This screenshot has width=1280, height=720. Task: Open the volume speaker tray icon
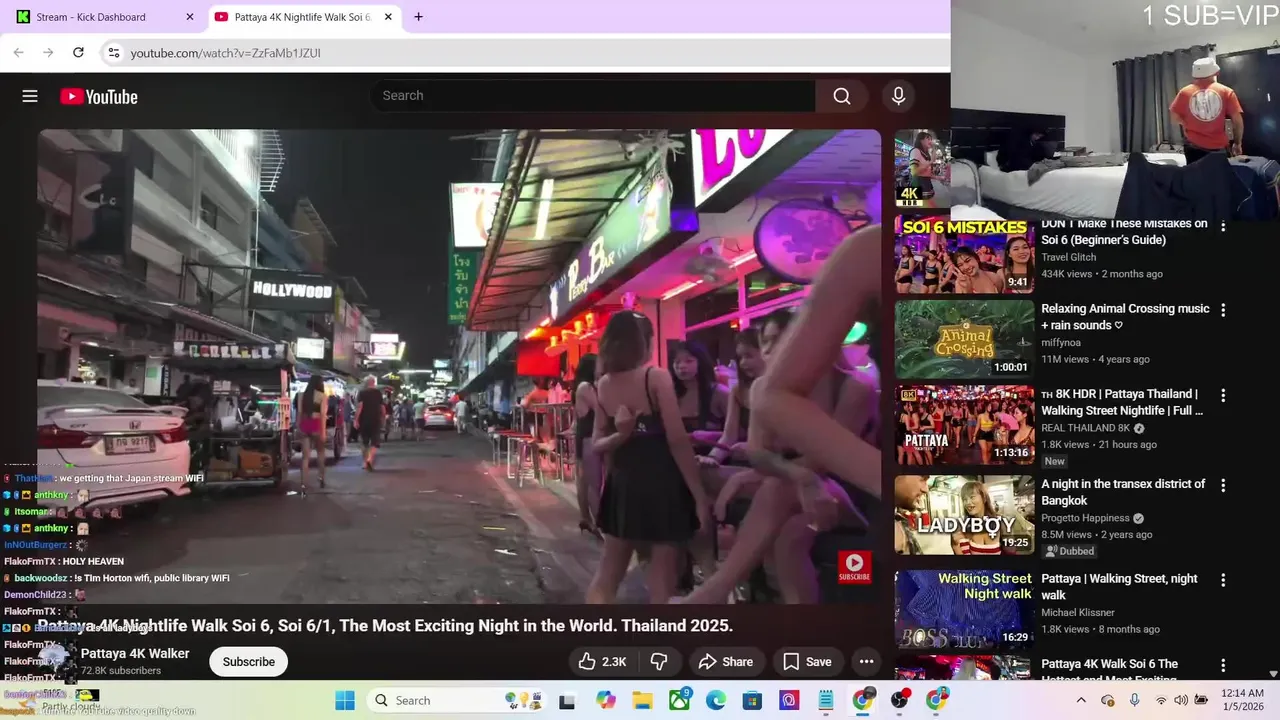pos(1181,700)
